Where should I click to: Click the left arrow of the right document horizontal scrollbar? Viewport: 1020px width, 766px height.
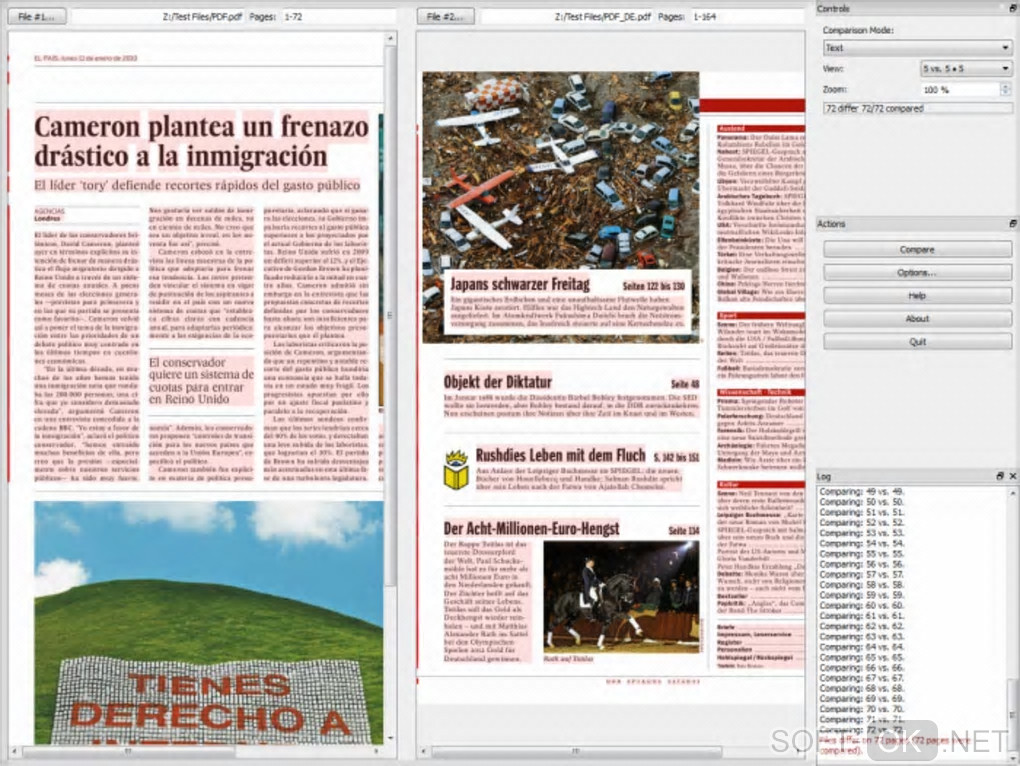423,751
